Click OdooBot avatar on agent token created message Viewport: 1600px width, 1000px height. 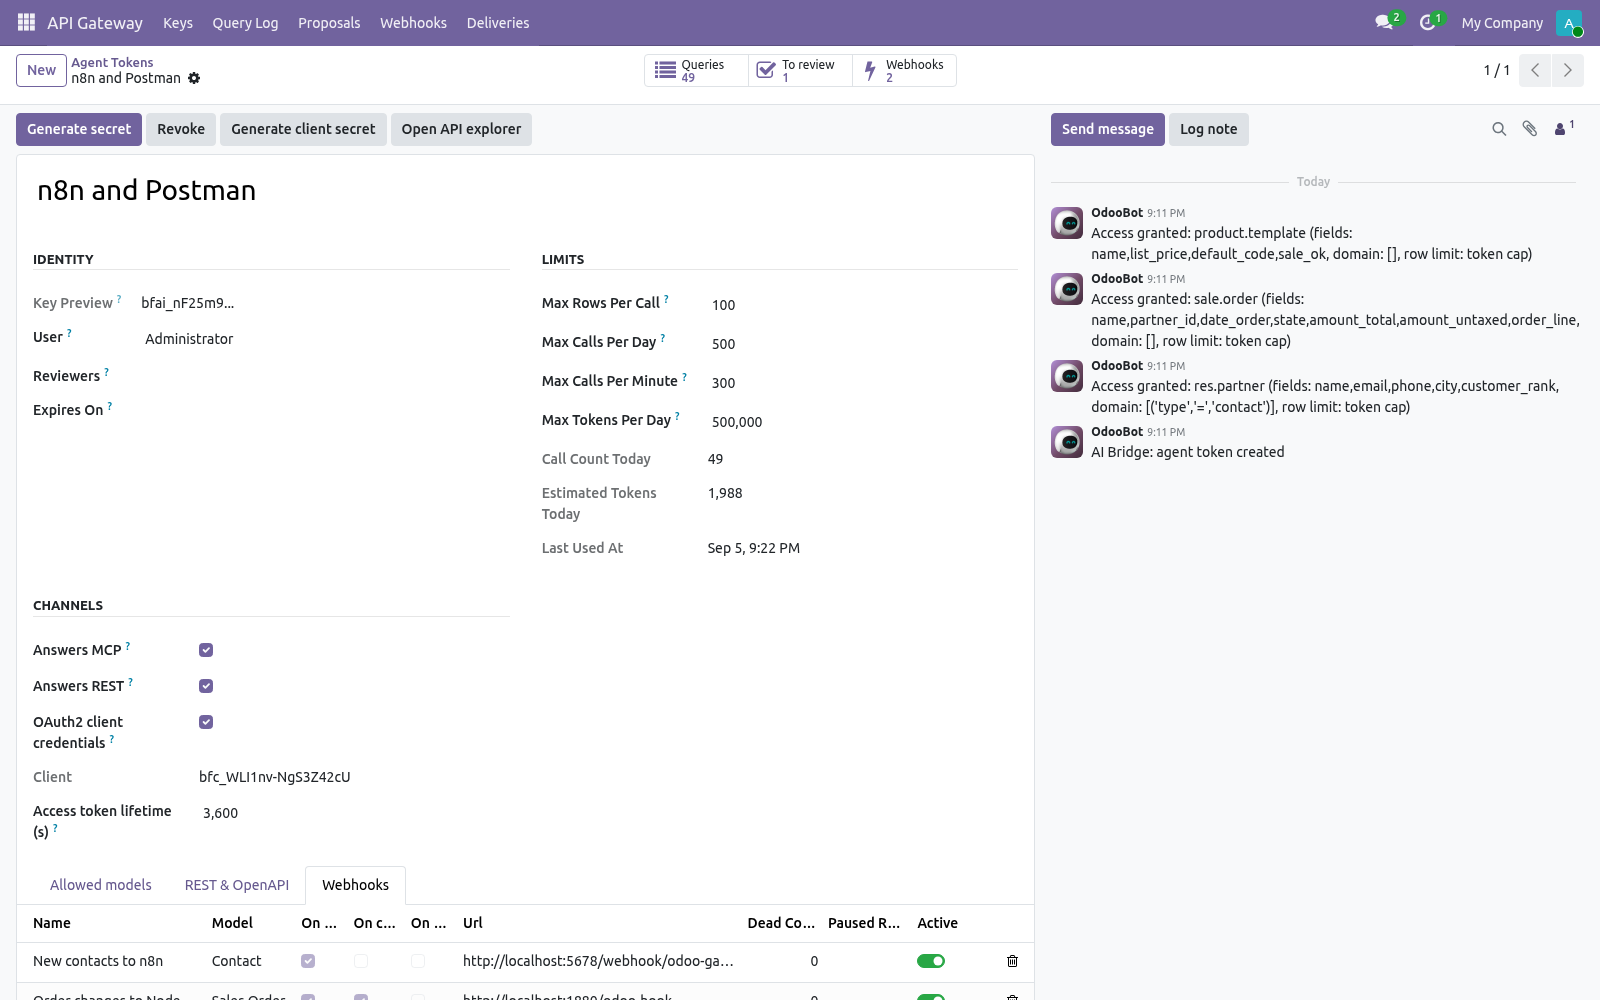tap(1067, 442)
